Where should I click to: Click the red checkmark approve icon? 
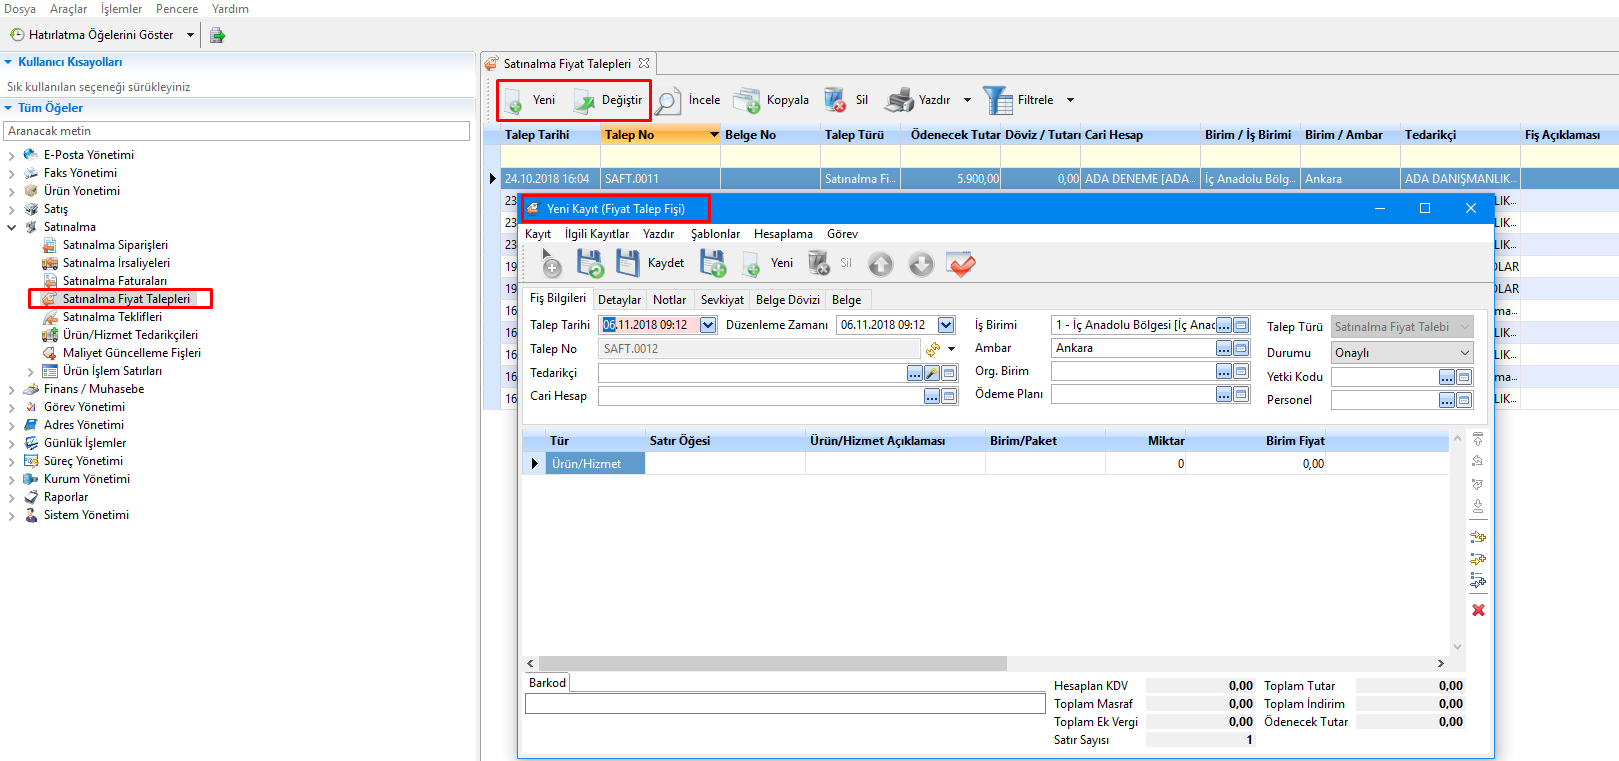[x=961, y=264]
